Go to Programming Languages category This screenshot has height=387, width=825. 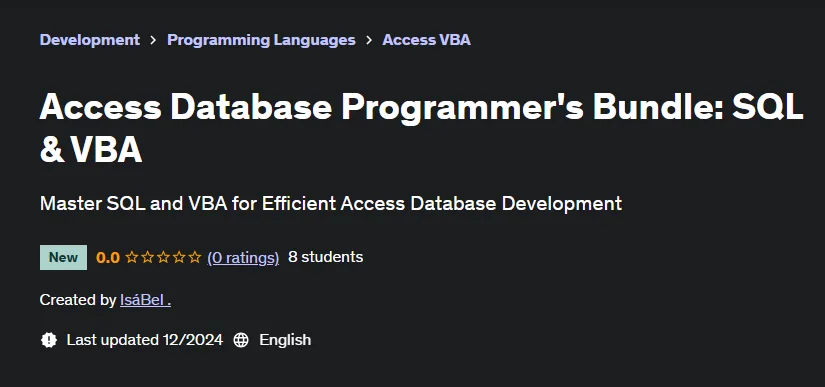point(261,40)
